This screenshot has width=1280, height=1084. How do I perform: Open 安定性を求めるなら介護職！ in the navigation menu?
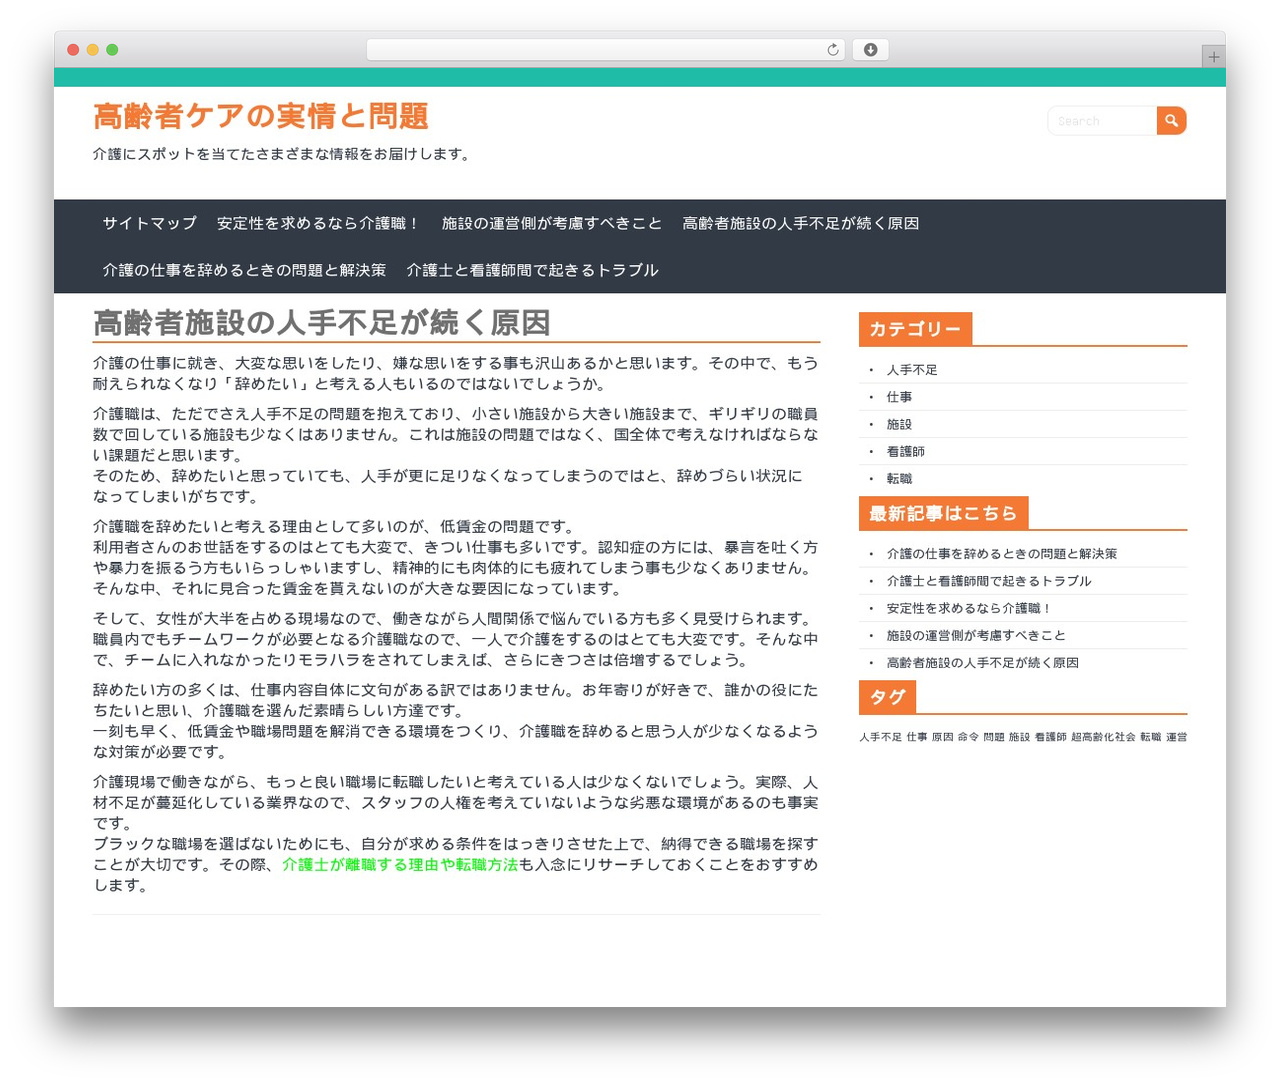click(319, 223)
